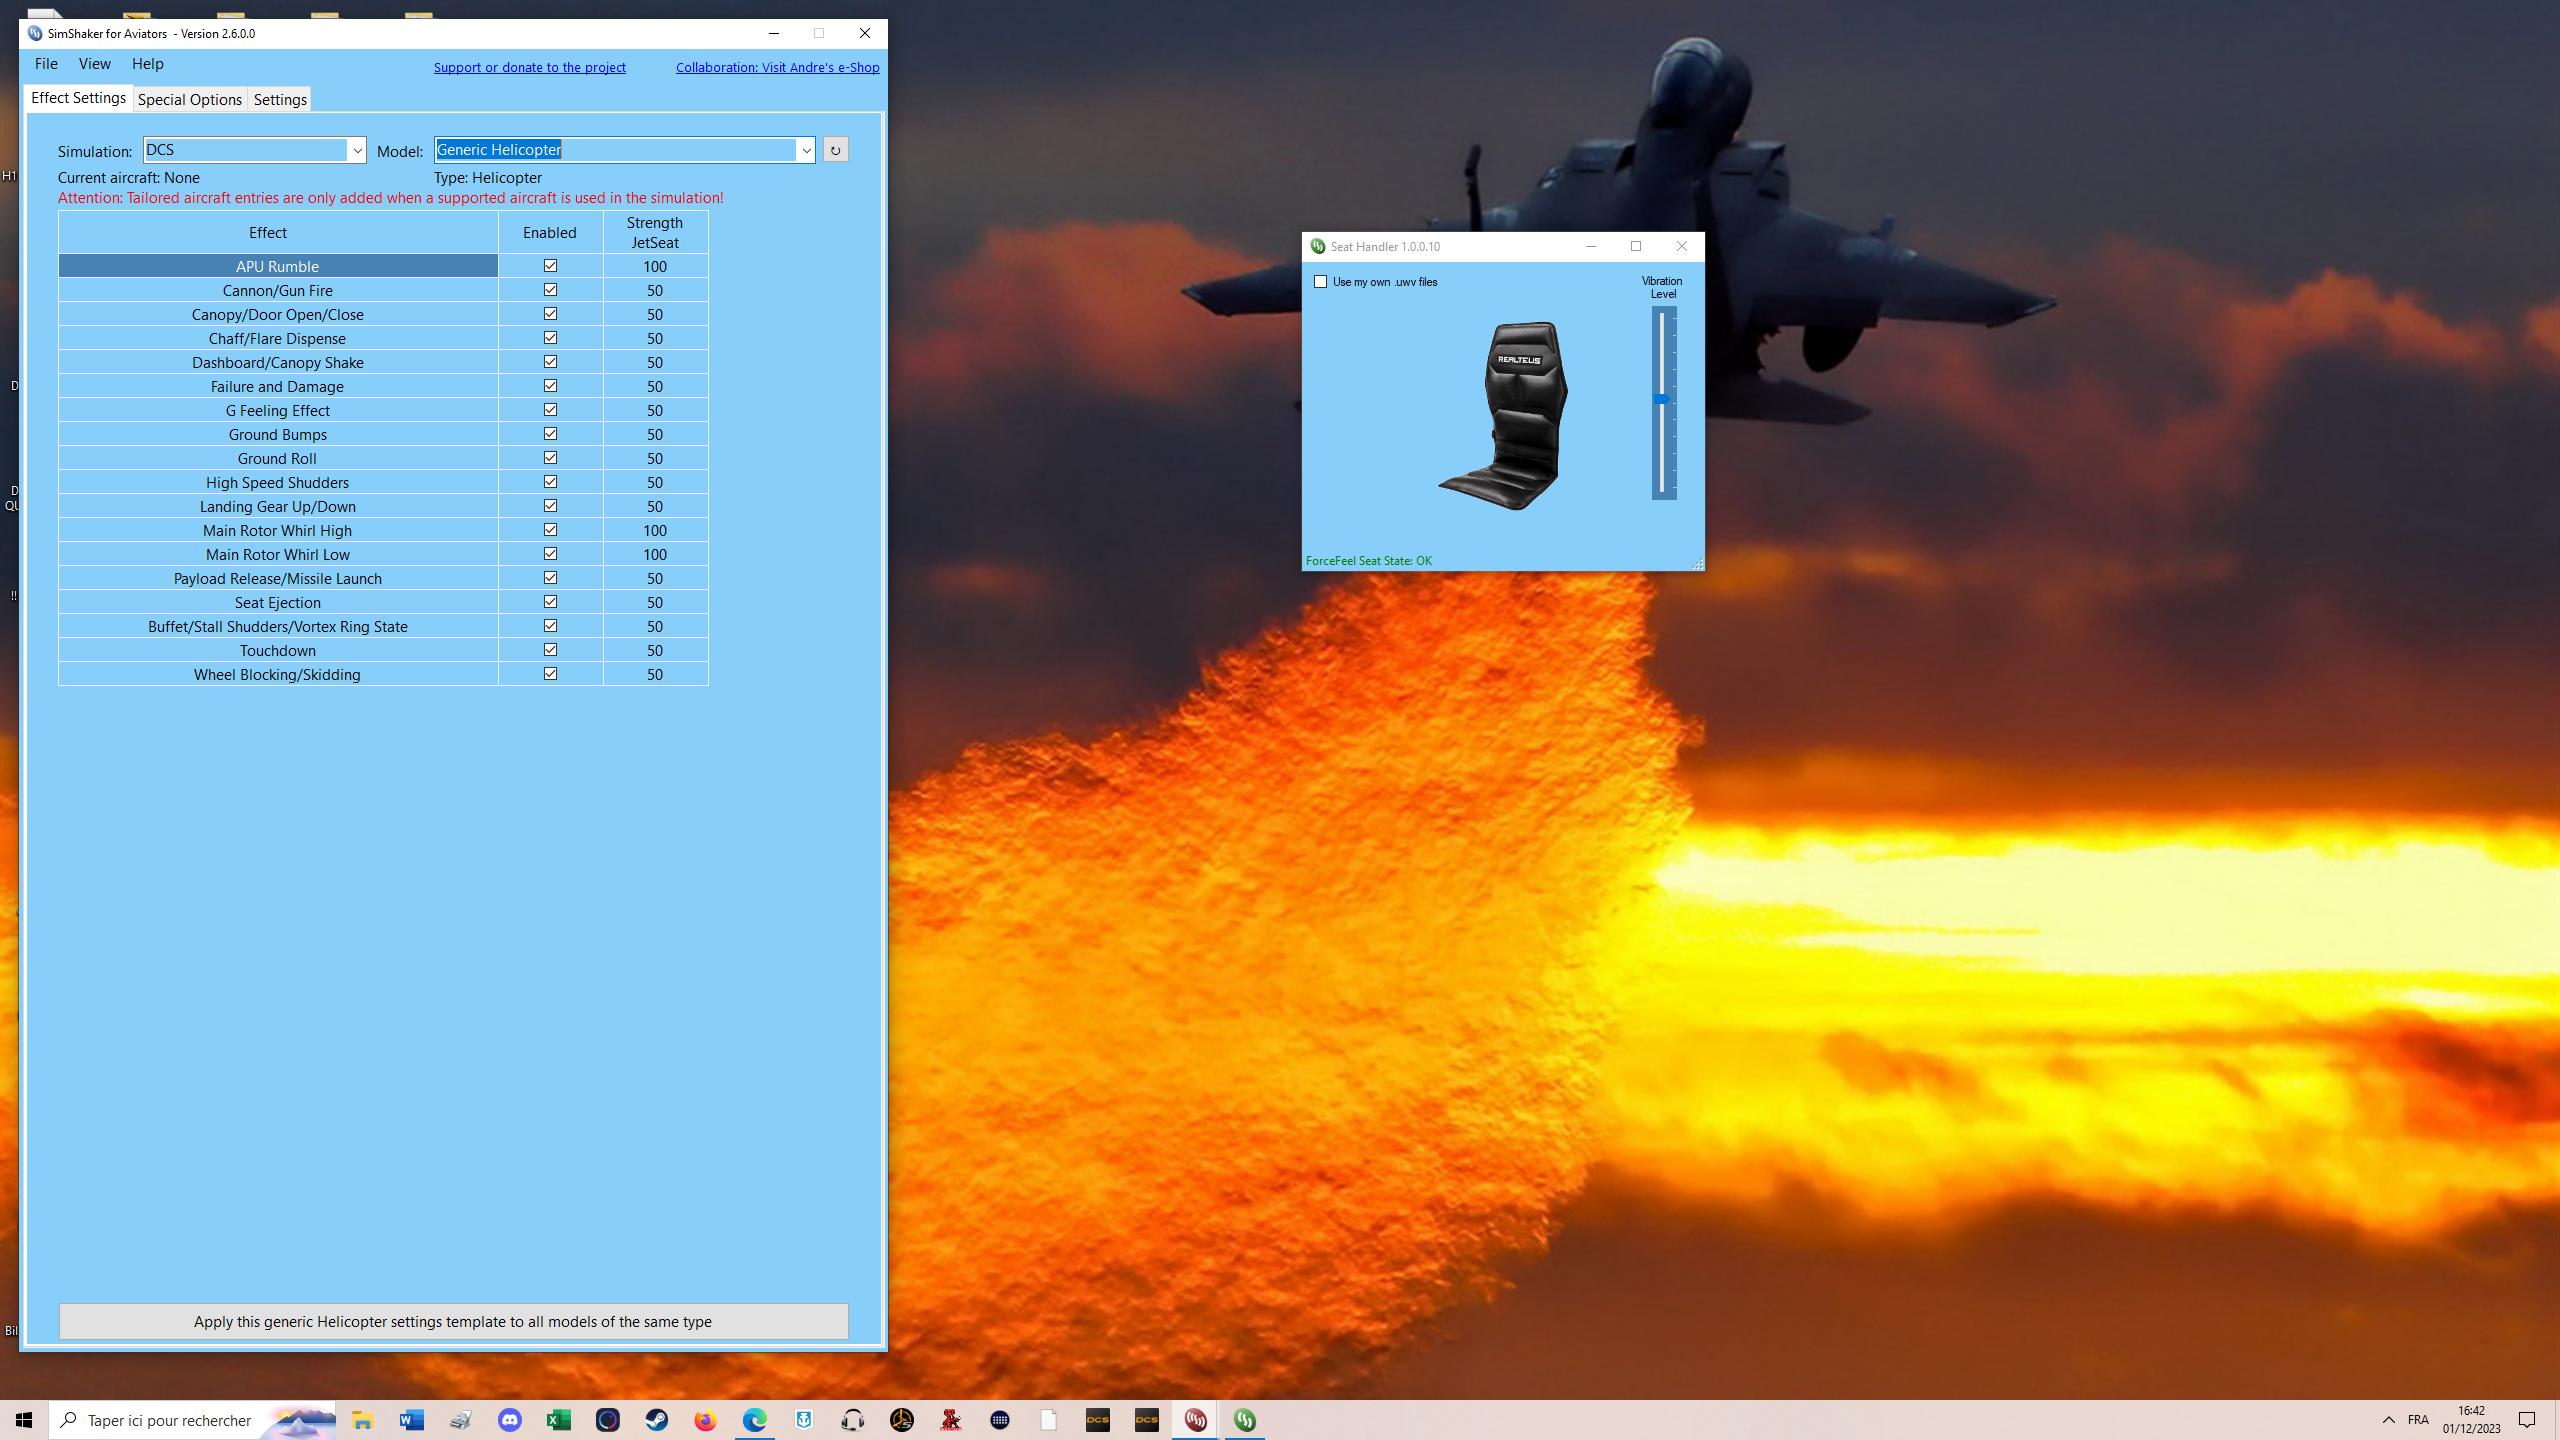The width and height of the screenshot is (2560, 1440).
Task: Open the View menu
Action: click(x=95, y=64)
